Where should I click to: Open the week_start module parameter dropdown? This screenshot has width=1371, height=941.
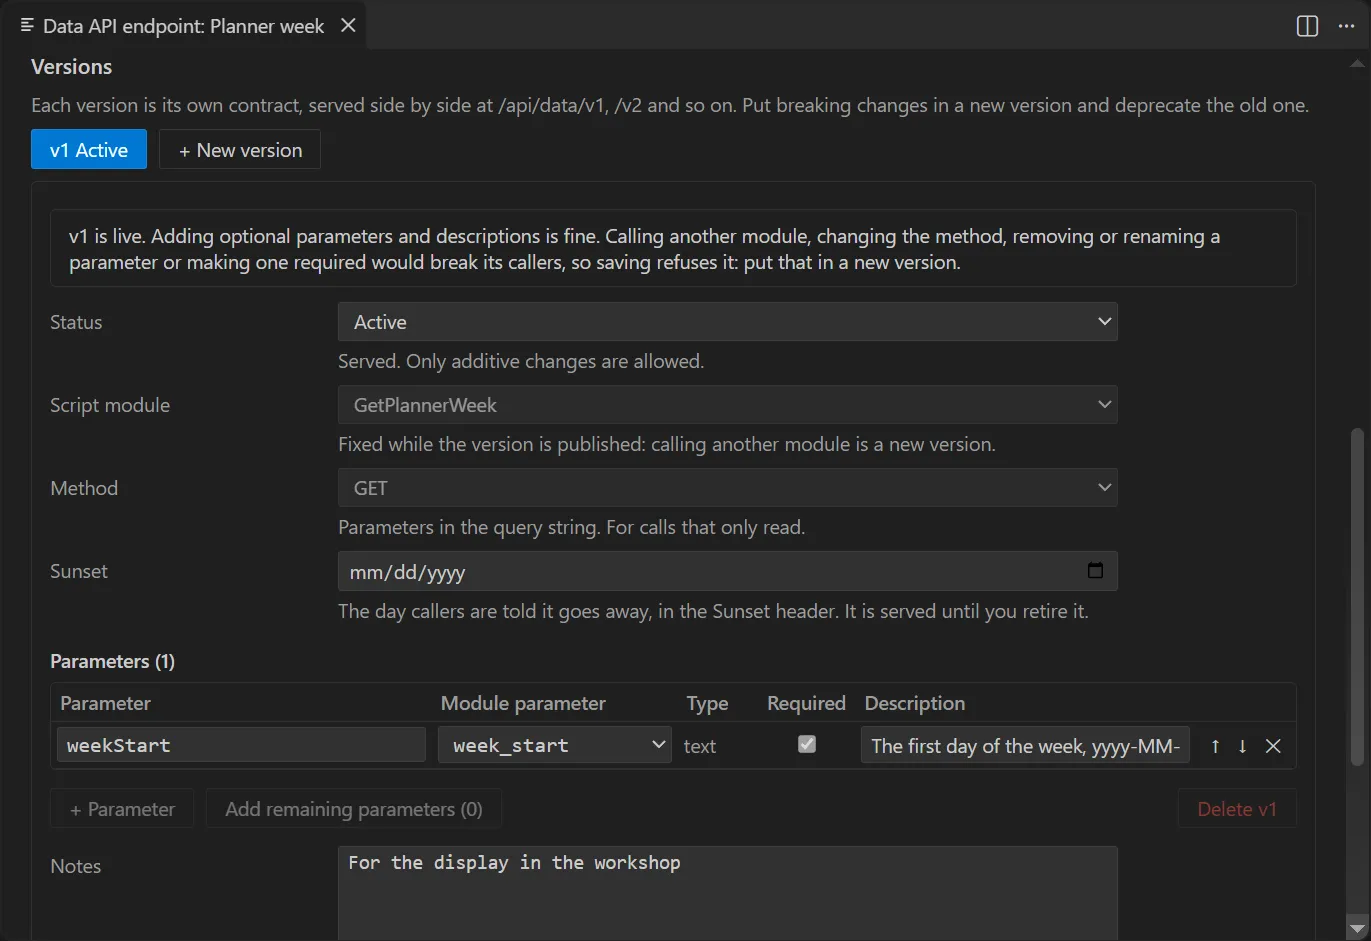pos(555,745)
